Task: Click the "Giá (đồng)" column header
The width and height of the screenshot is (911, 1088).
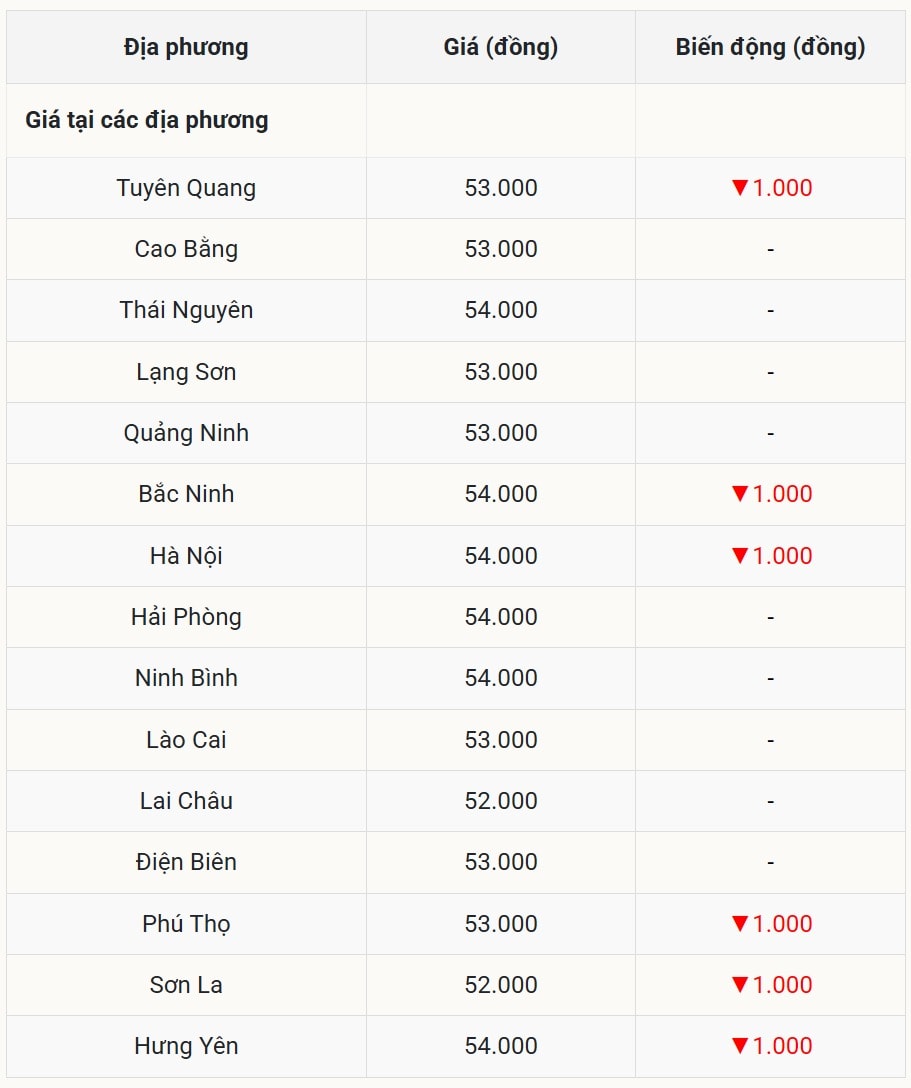Action: coord(500,47)
